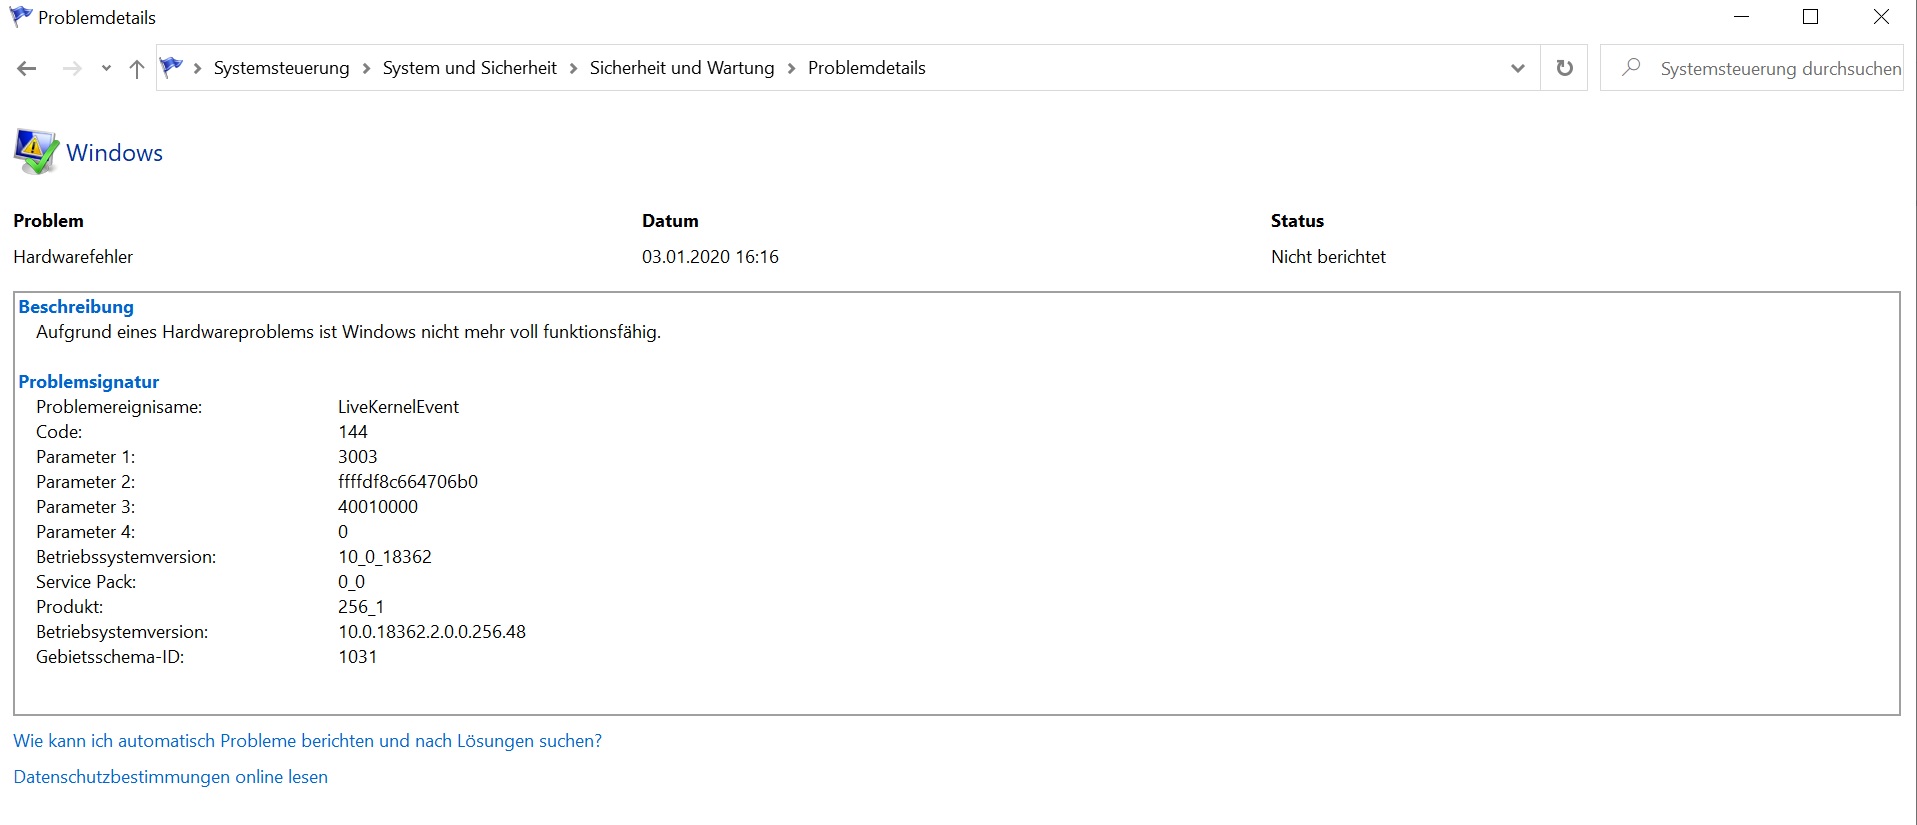Click the Windows heading text
Viewport: 1917px width, 825px height.
(x=114, y=153)
